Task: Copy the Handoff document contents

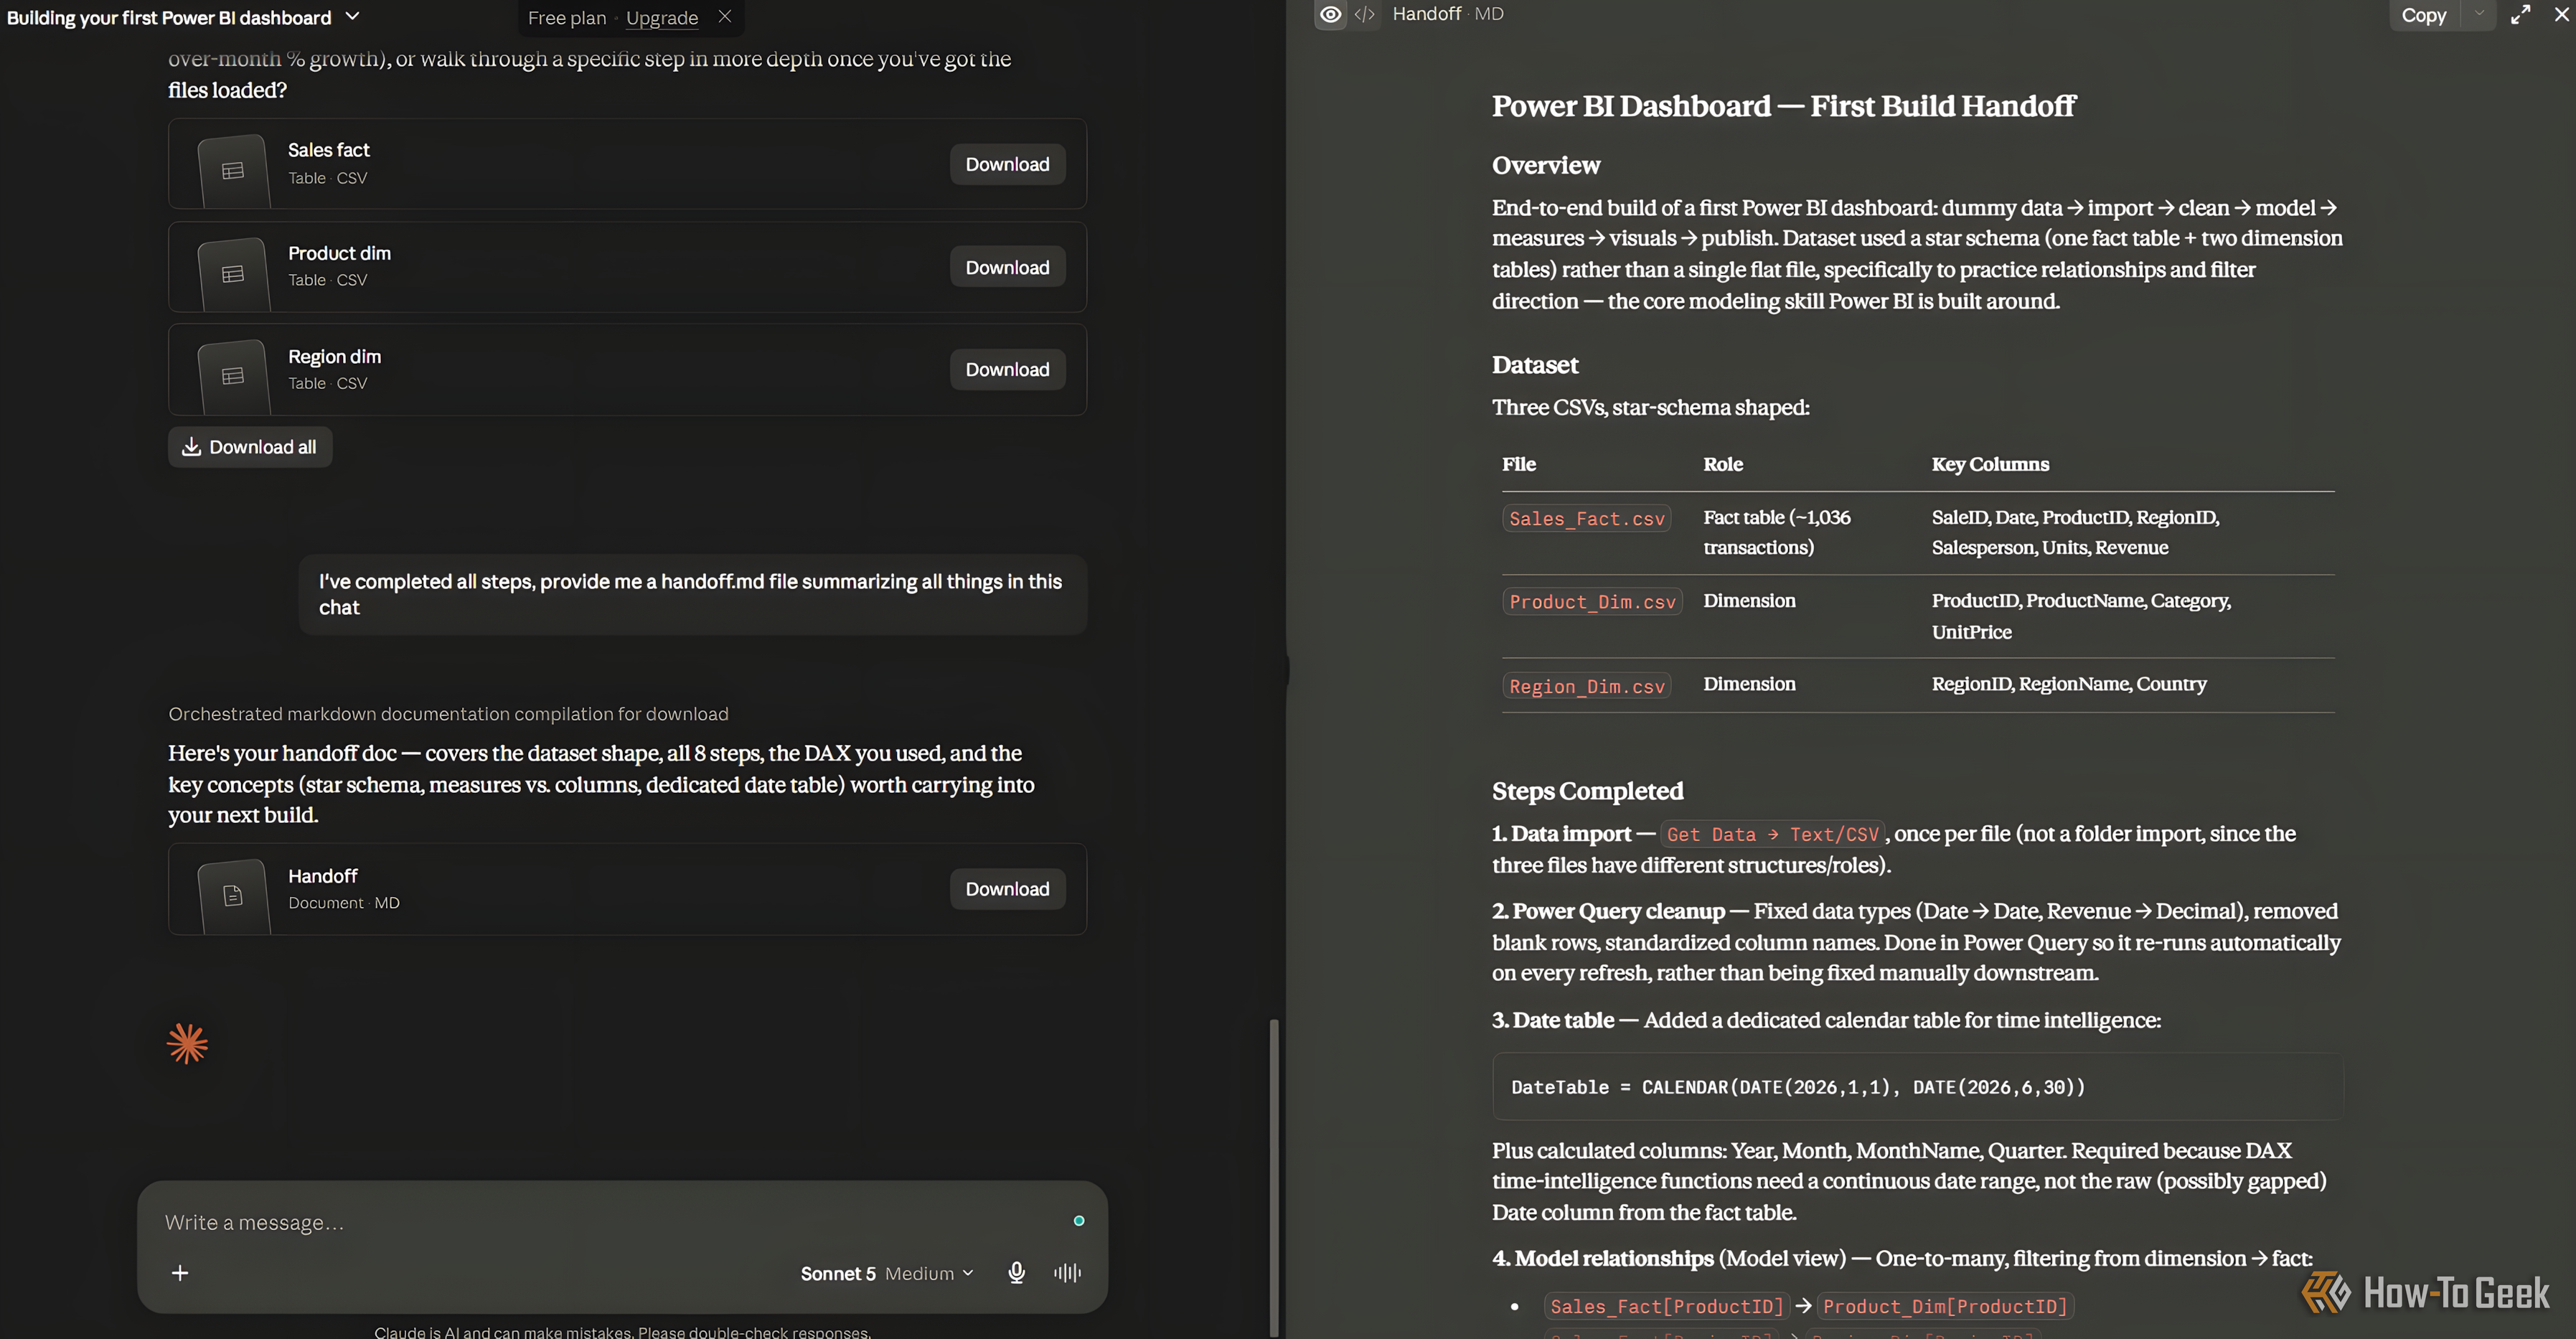Action: tap(2424, 15)
